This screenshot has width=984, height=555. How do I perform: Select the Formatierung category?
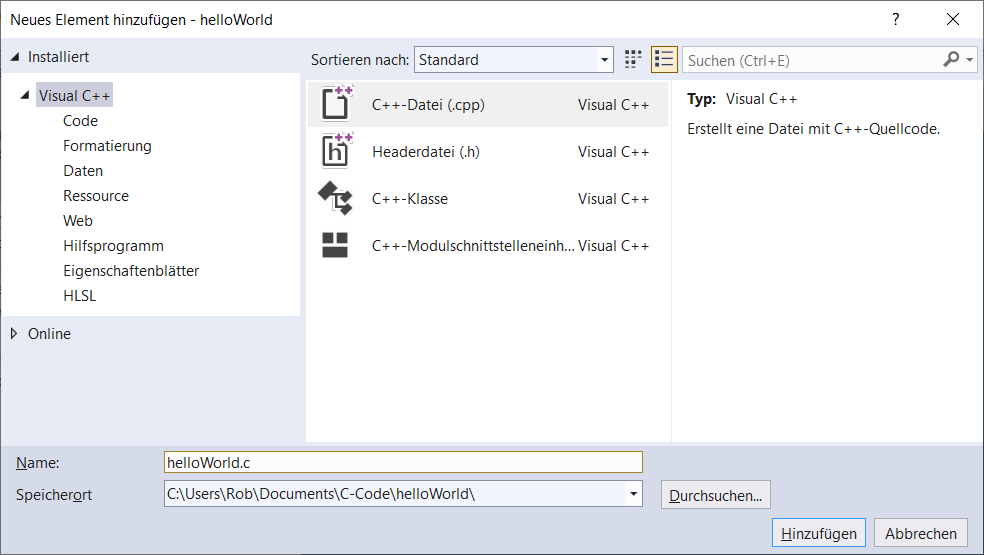(107, 146)
